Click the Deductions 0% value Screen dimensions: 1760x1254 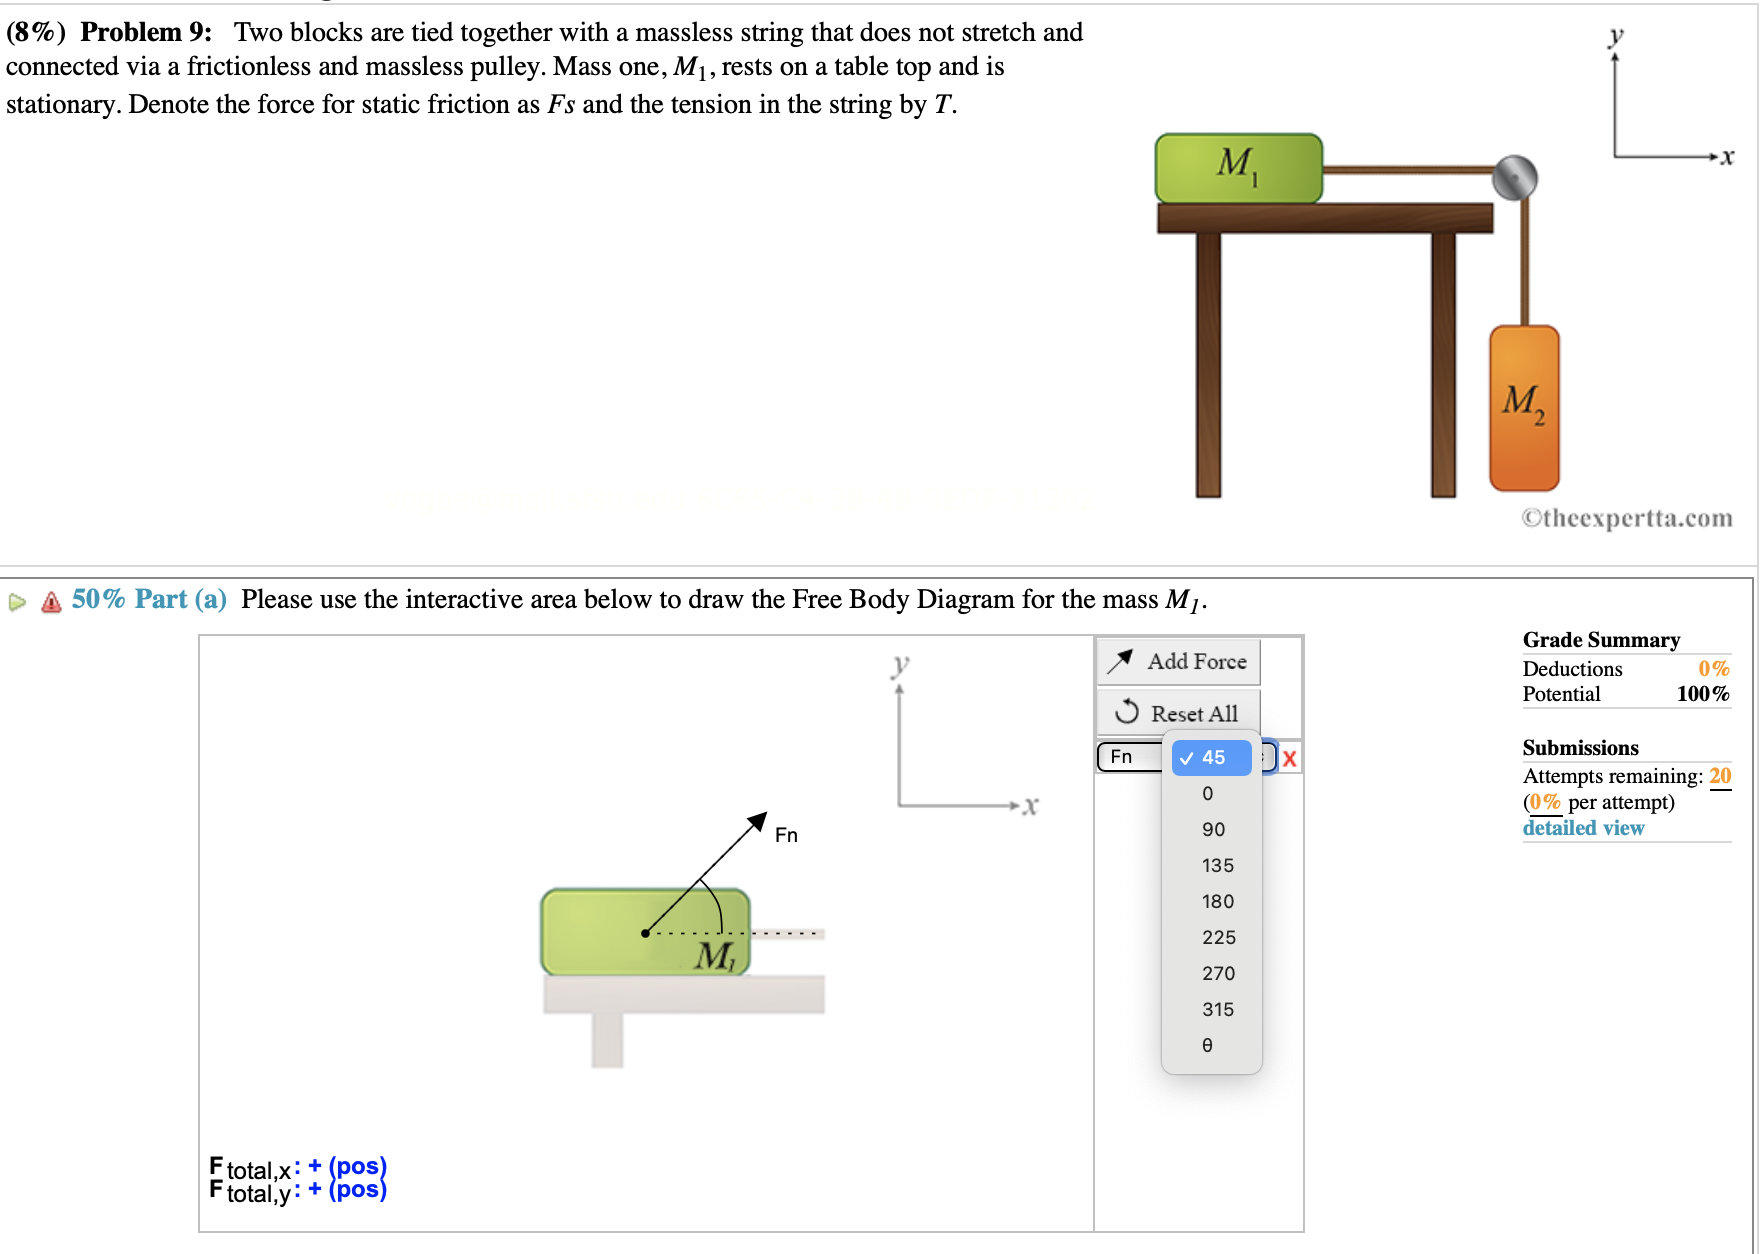(1714, 669)
